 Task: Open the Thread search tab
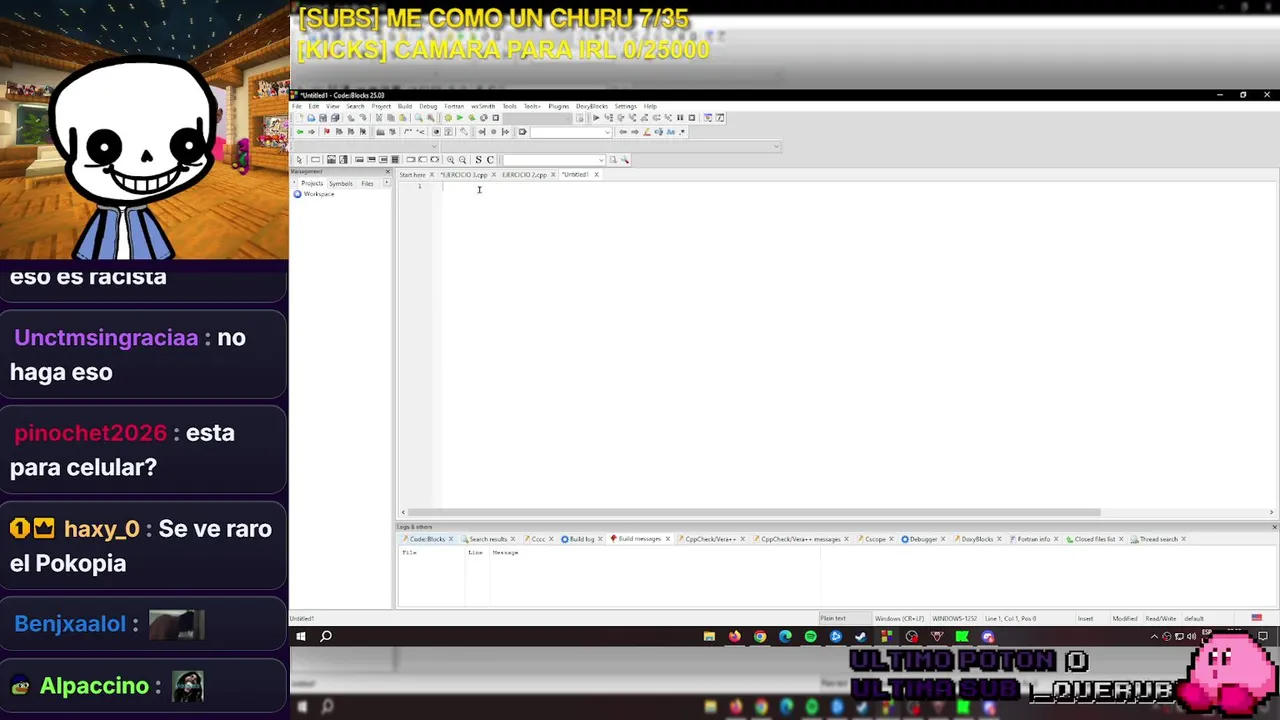pos(1159,539)
